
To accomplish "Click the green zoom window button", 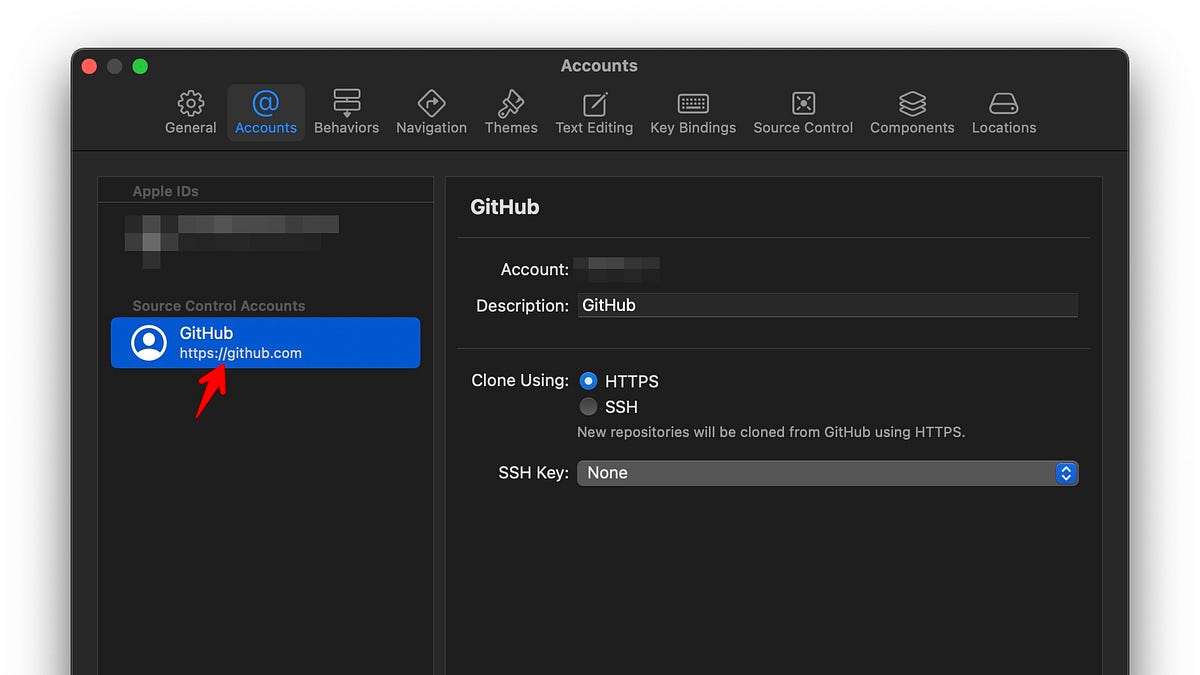I will pos(140,66).
